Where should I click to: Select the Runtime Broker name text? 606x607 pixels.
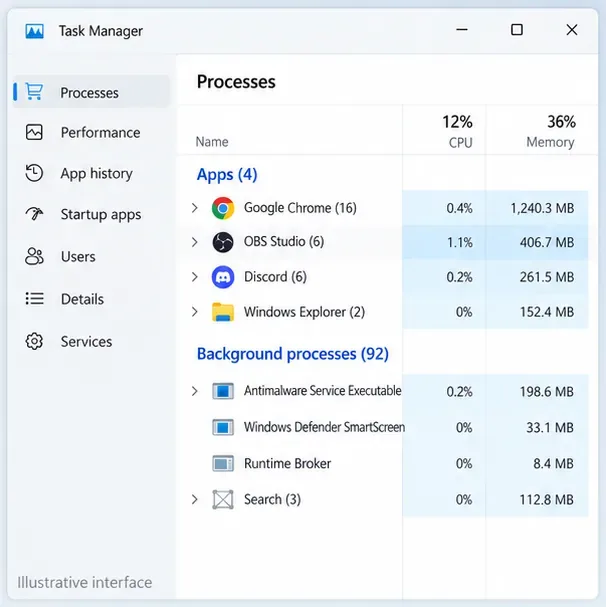click(x=287, y=463)
